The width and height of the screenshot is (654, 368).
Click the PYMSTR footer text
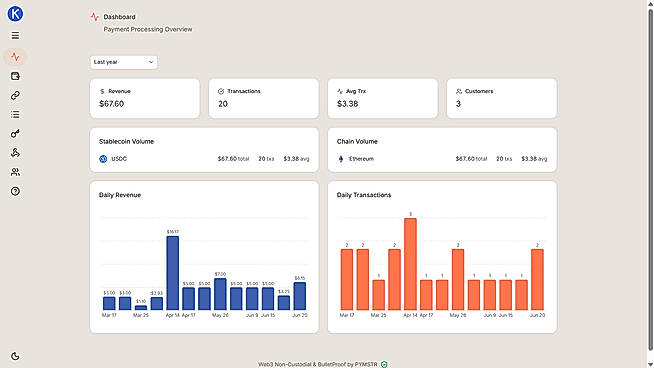click(x=366, y=364)
